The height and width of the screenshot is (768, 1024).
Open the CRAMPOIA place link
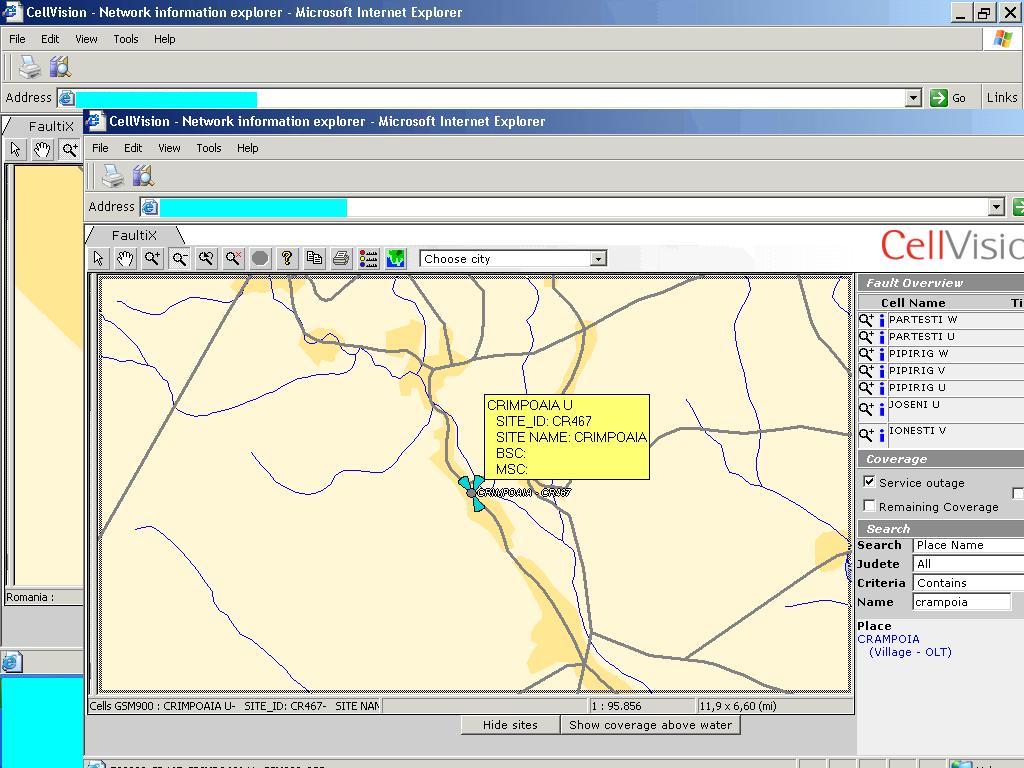point(888,639)
